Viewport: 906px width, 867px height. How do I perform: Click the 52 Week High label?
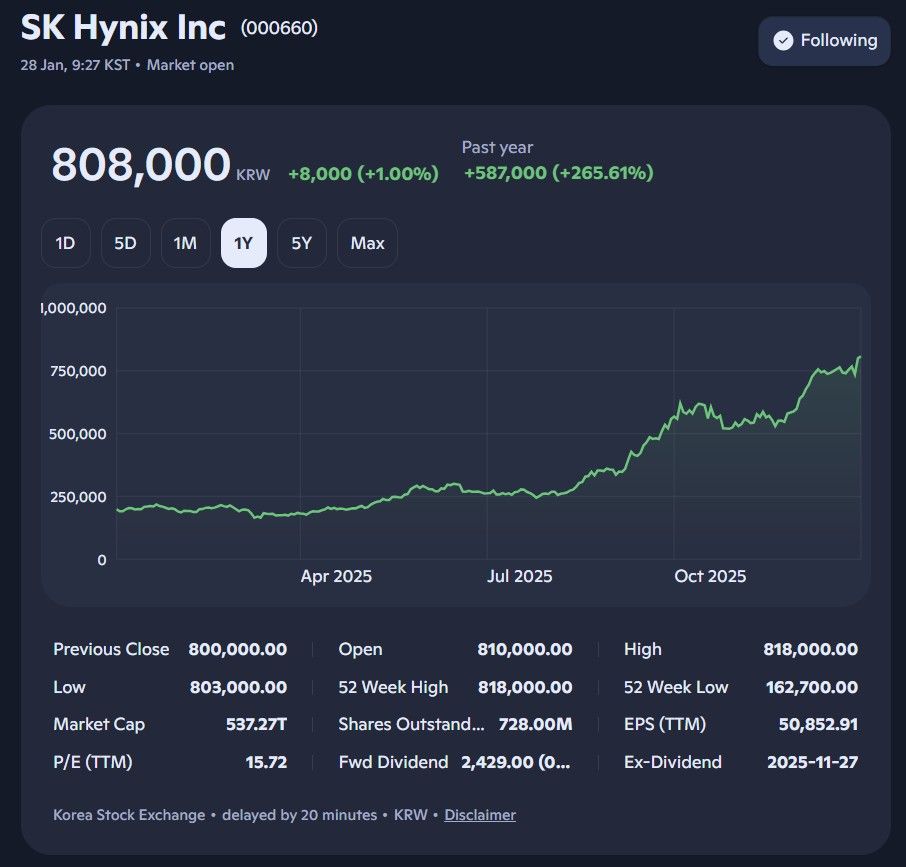click(x=393, y=687)
